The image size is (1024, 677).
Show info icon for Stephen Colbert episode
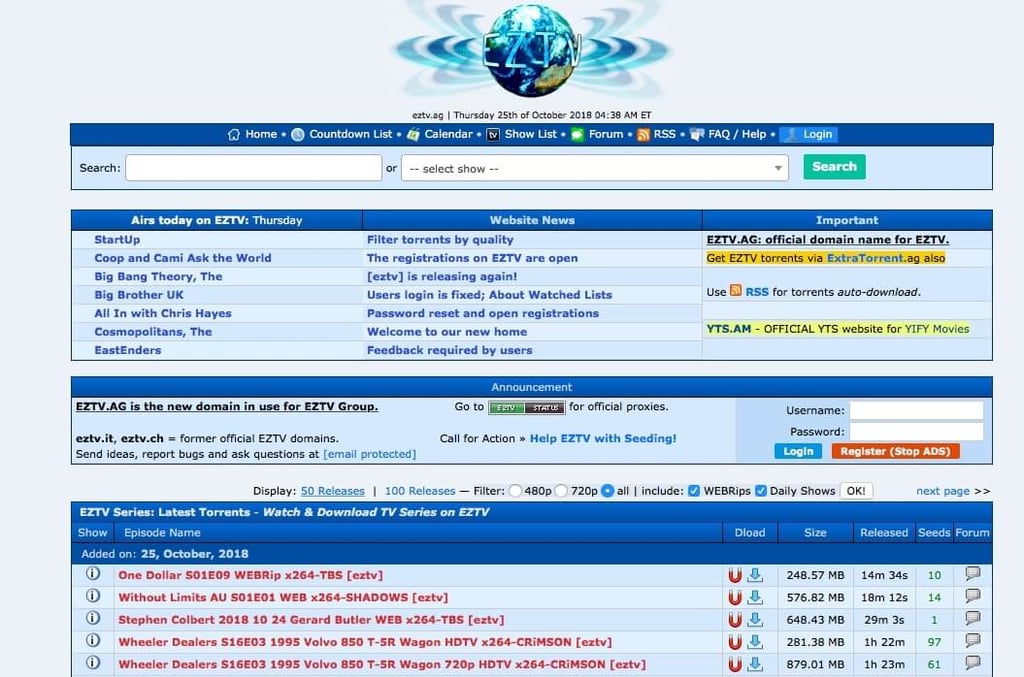click(93, 618)
